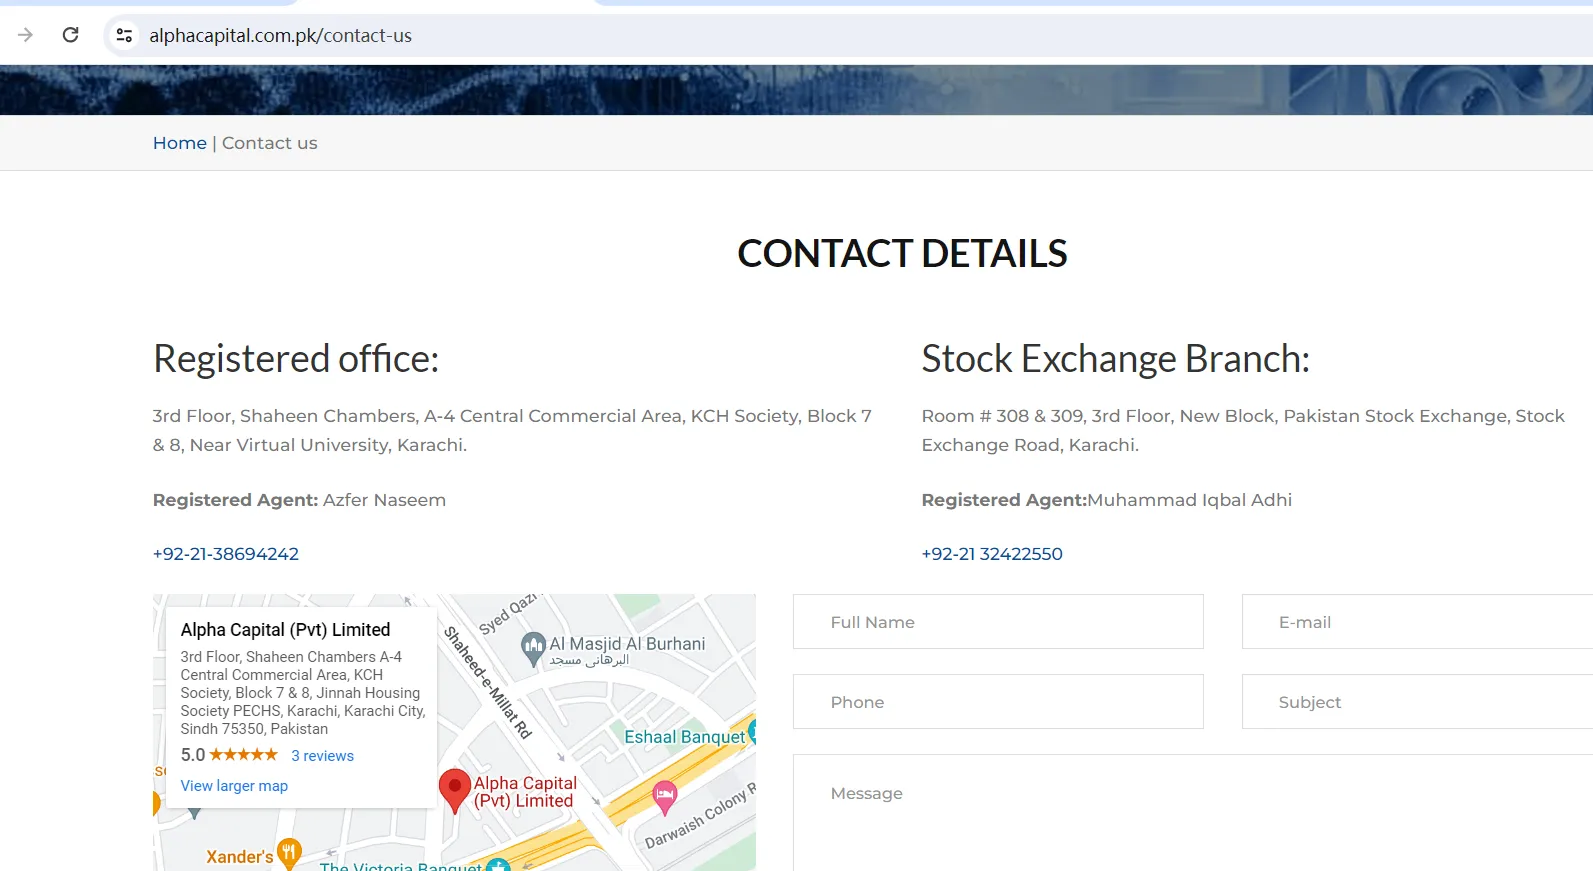This screenshot has width=1593, height=871.
Task: Click the Contact us breadcrumb text
Action: (x=270, y=143)
